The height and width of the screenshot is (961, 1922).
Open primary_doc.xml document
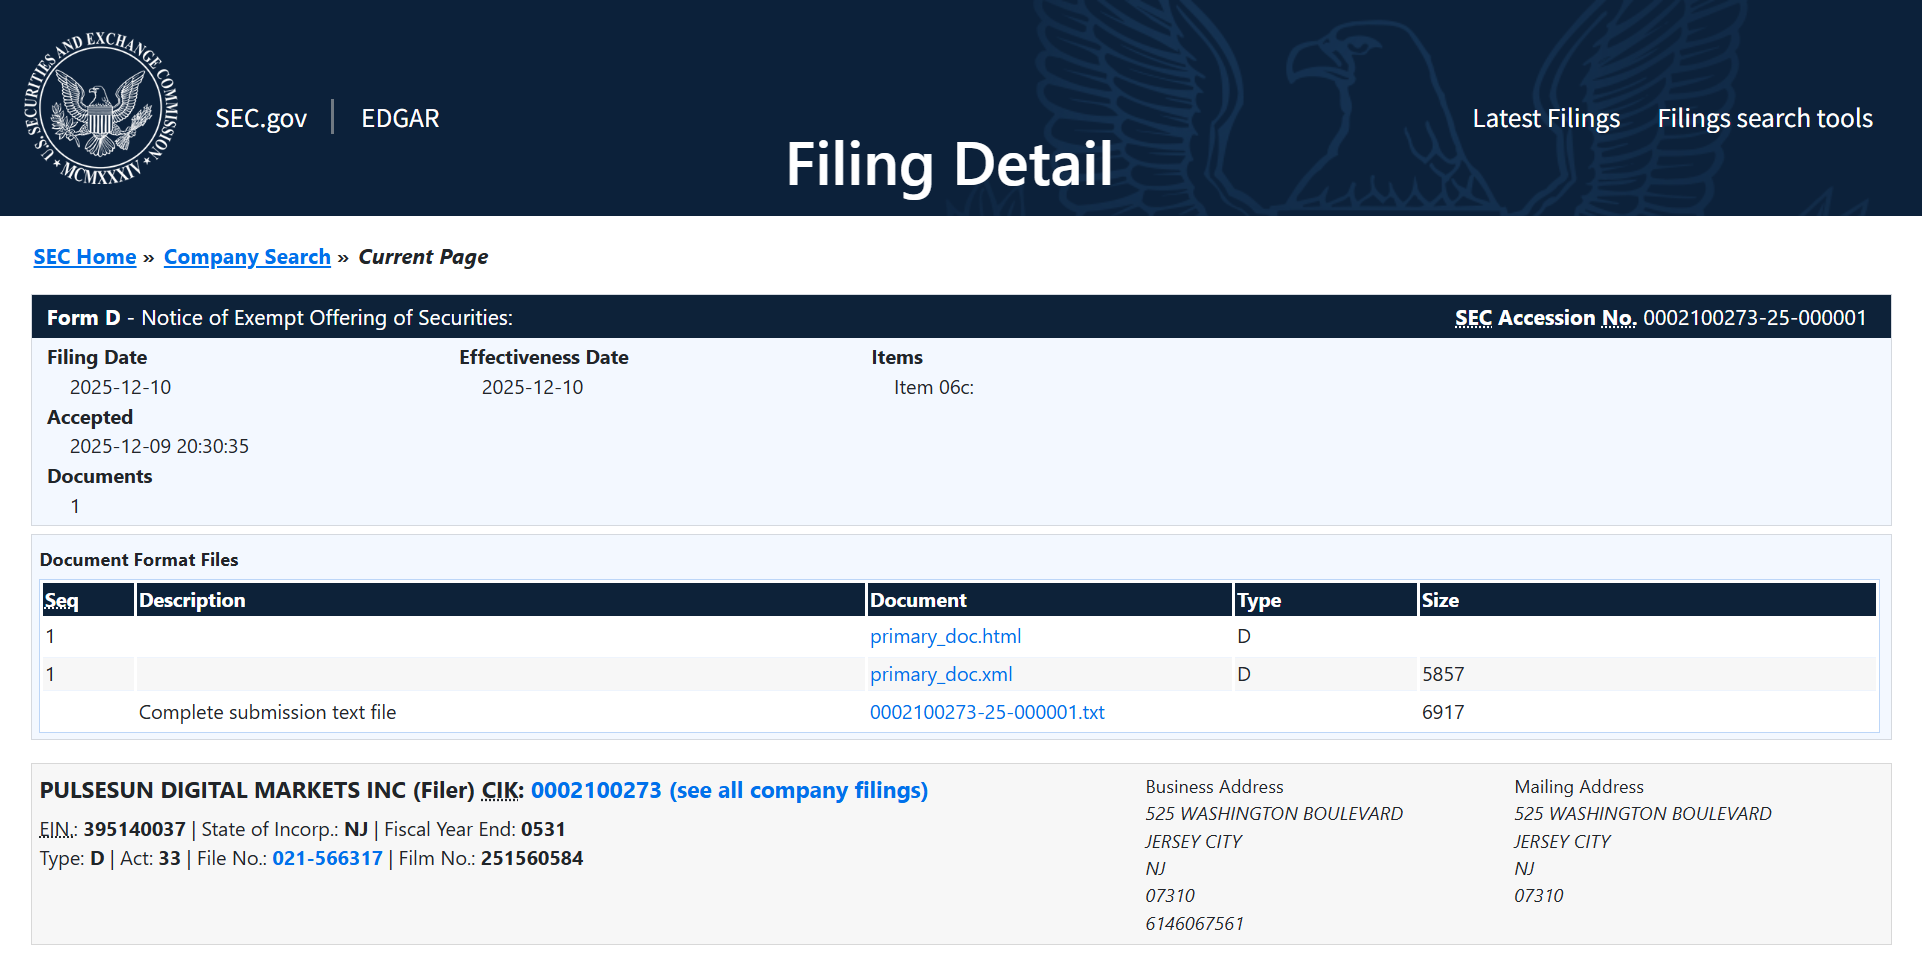(941, 674)
